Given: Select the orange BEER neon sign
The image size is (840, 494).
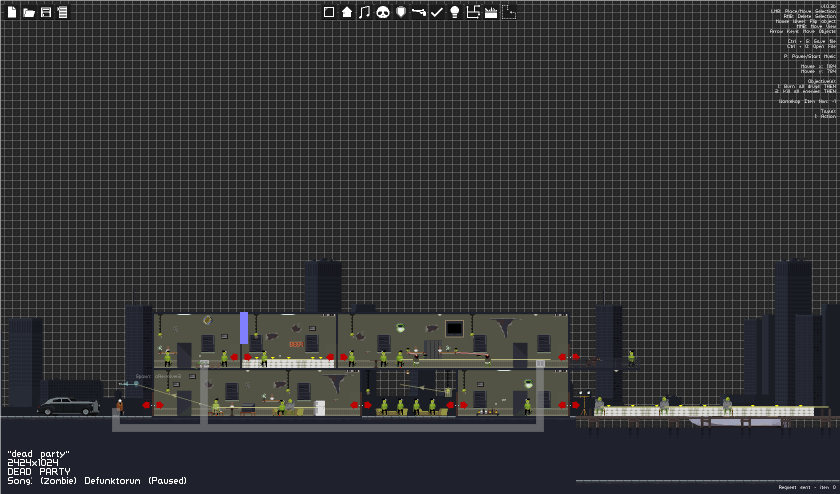Looking at the screenshot, I should (296, 344).
